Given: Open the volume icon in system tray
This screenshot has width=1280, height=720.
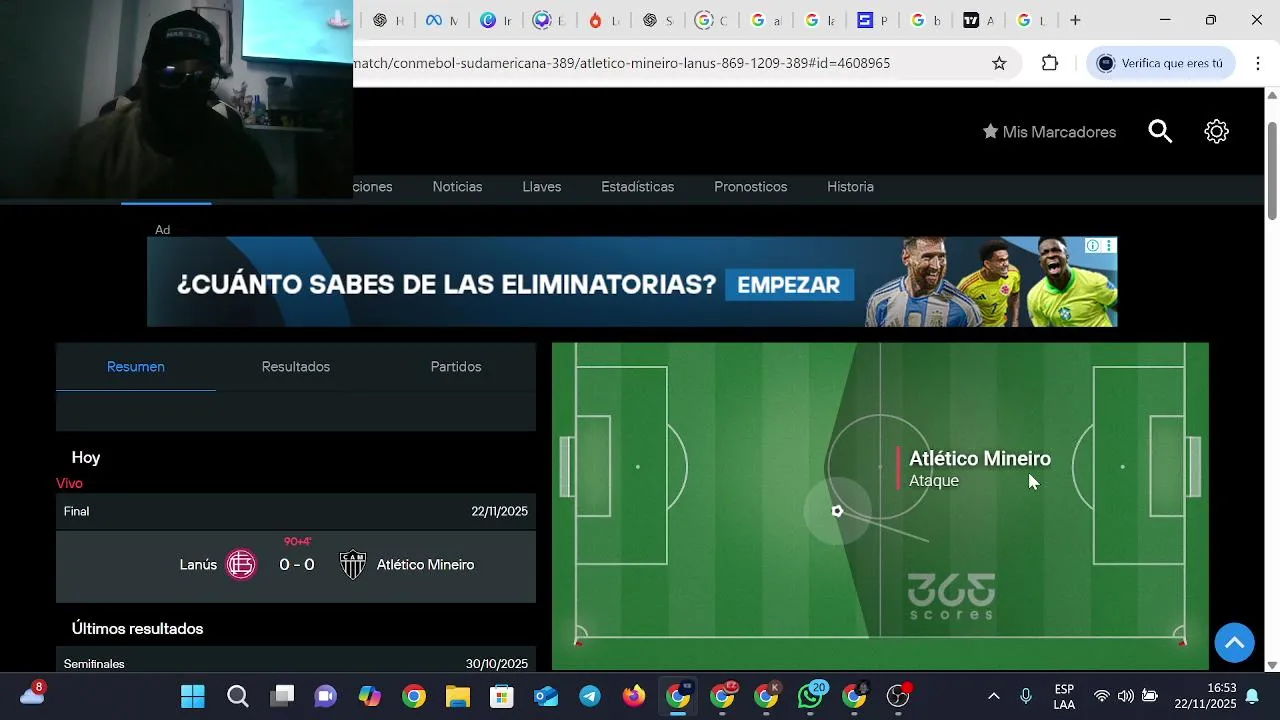Looking at the screenshot, I should pos(1126,696).
